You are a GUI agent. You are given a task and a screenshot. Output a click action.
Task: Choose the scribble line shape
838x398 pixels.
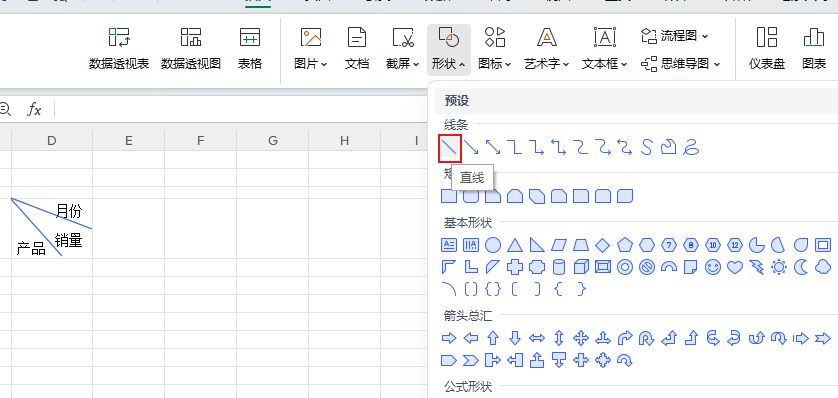coord(691,147)
